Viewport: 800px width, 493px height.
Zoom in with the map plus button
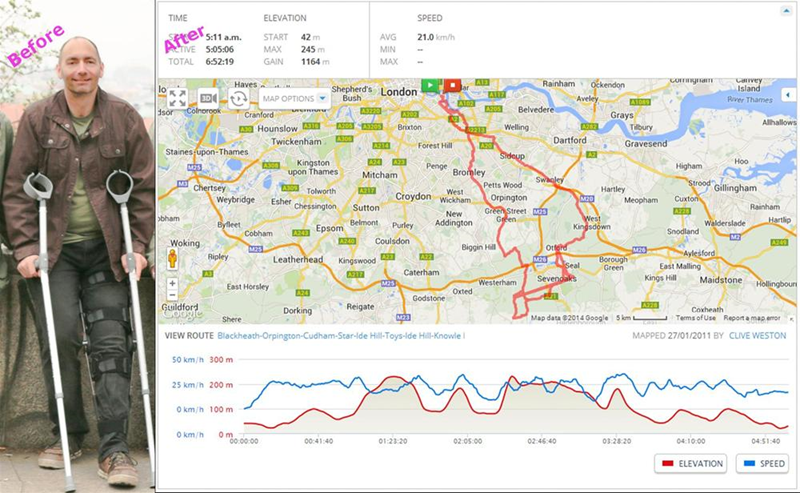coord(172,283)
